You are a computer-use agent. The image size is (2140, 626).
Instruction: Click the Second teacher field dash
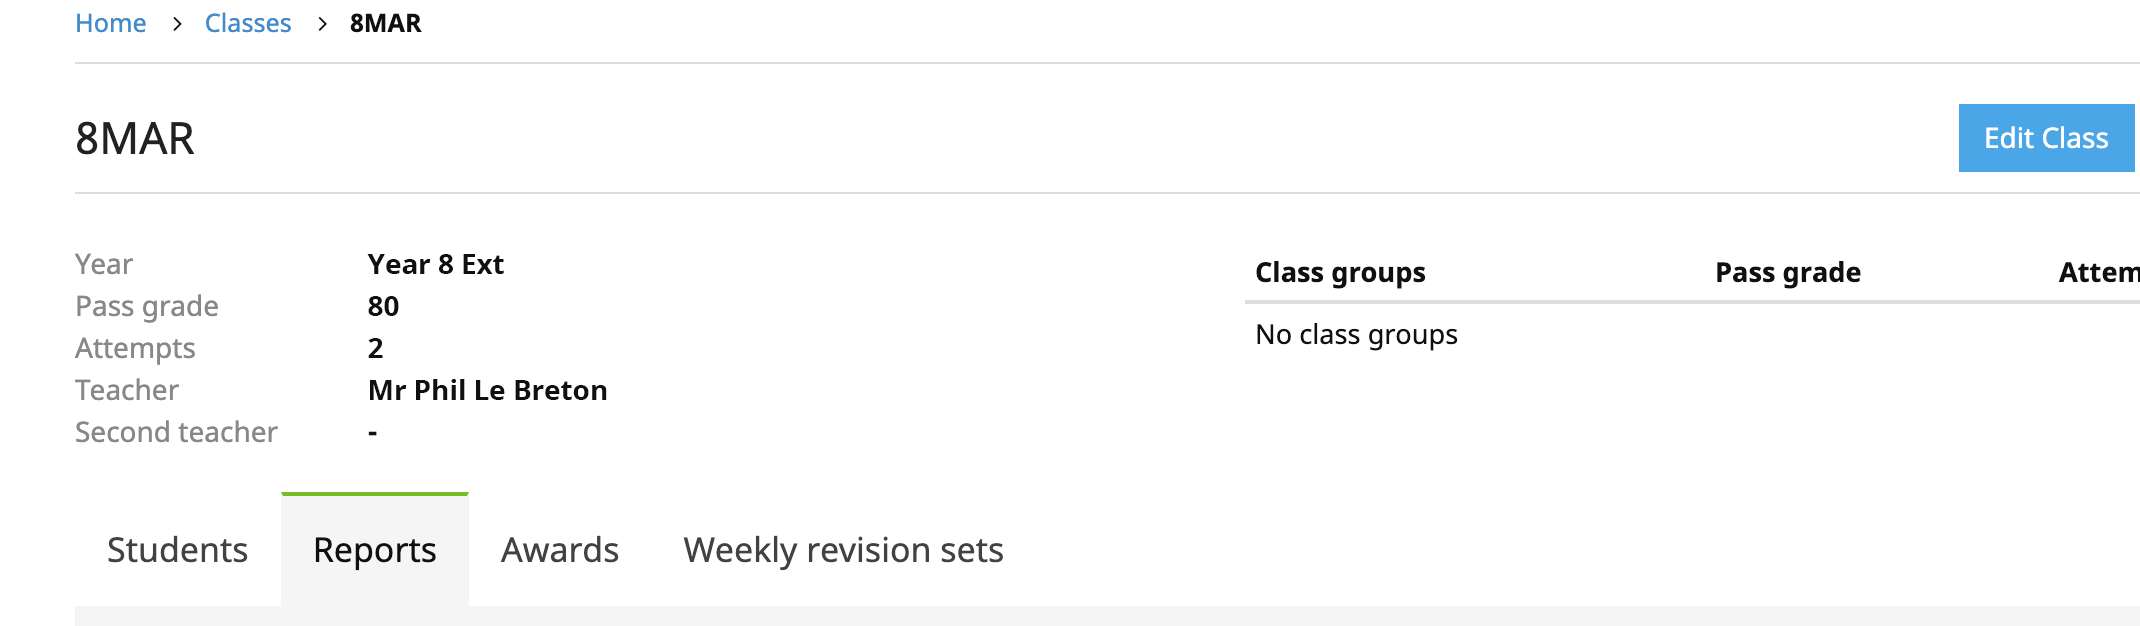(x=371, y=432)
